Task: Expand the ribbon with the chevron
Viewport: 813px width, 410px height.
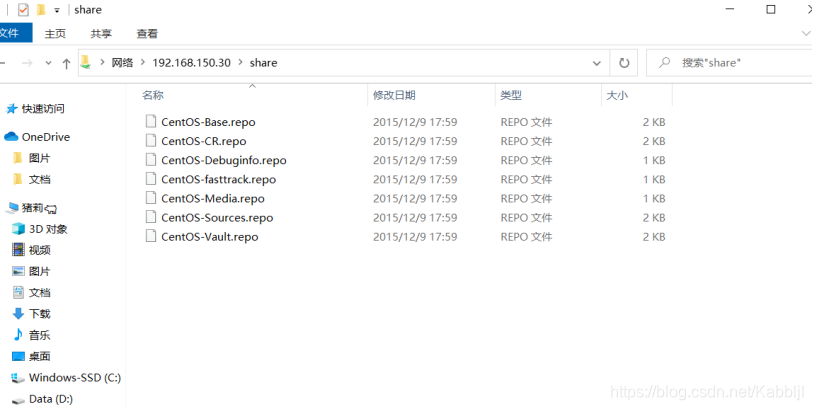Action: 806,34
